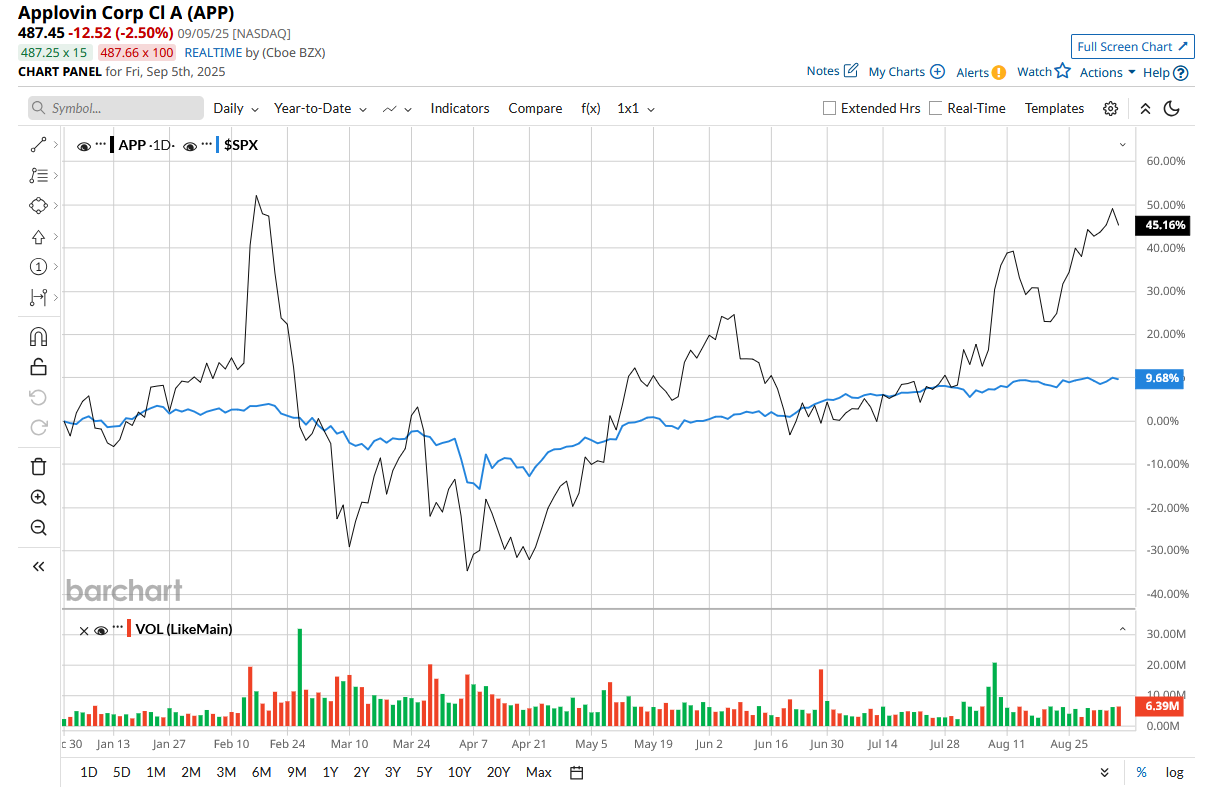
Task: Open the Actions dropdown menu
Action: click(x=1108, y=72)
